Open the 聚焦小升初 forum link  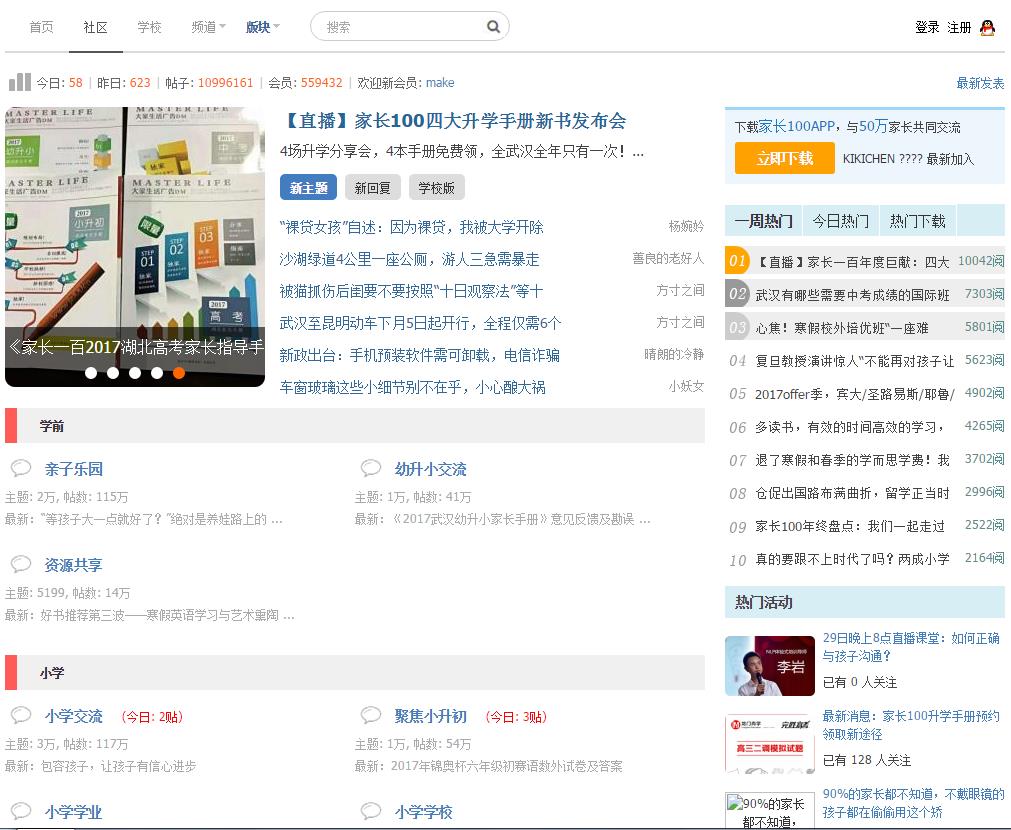click(x=430, y=716)
